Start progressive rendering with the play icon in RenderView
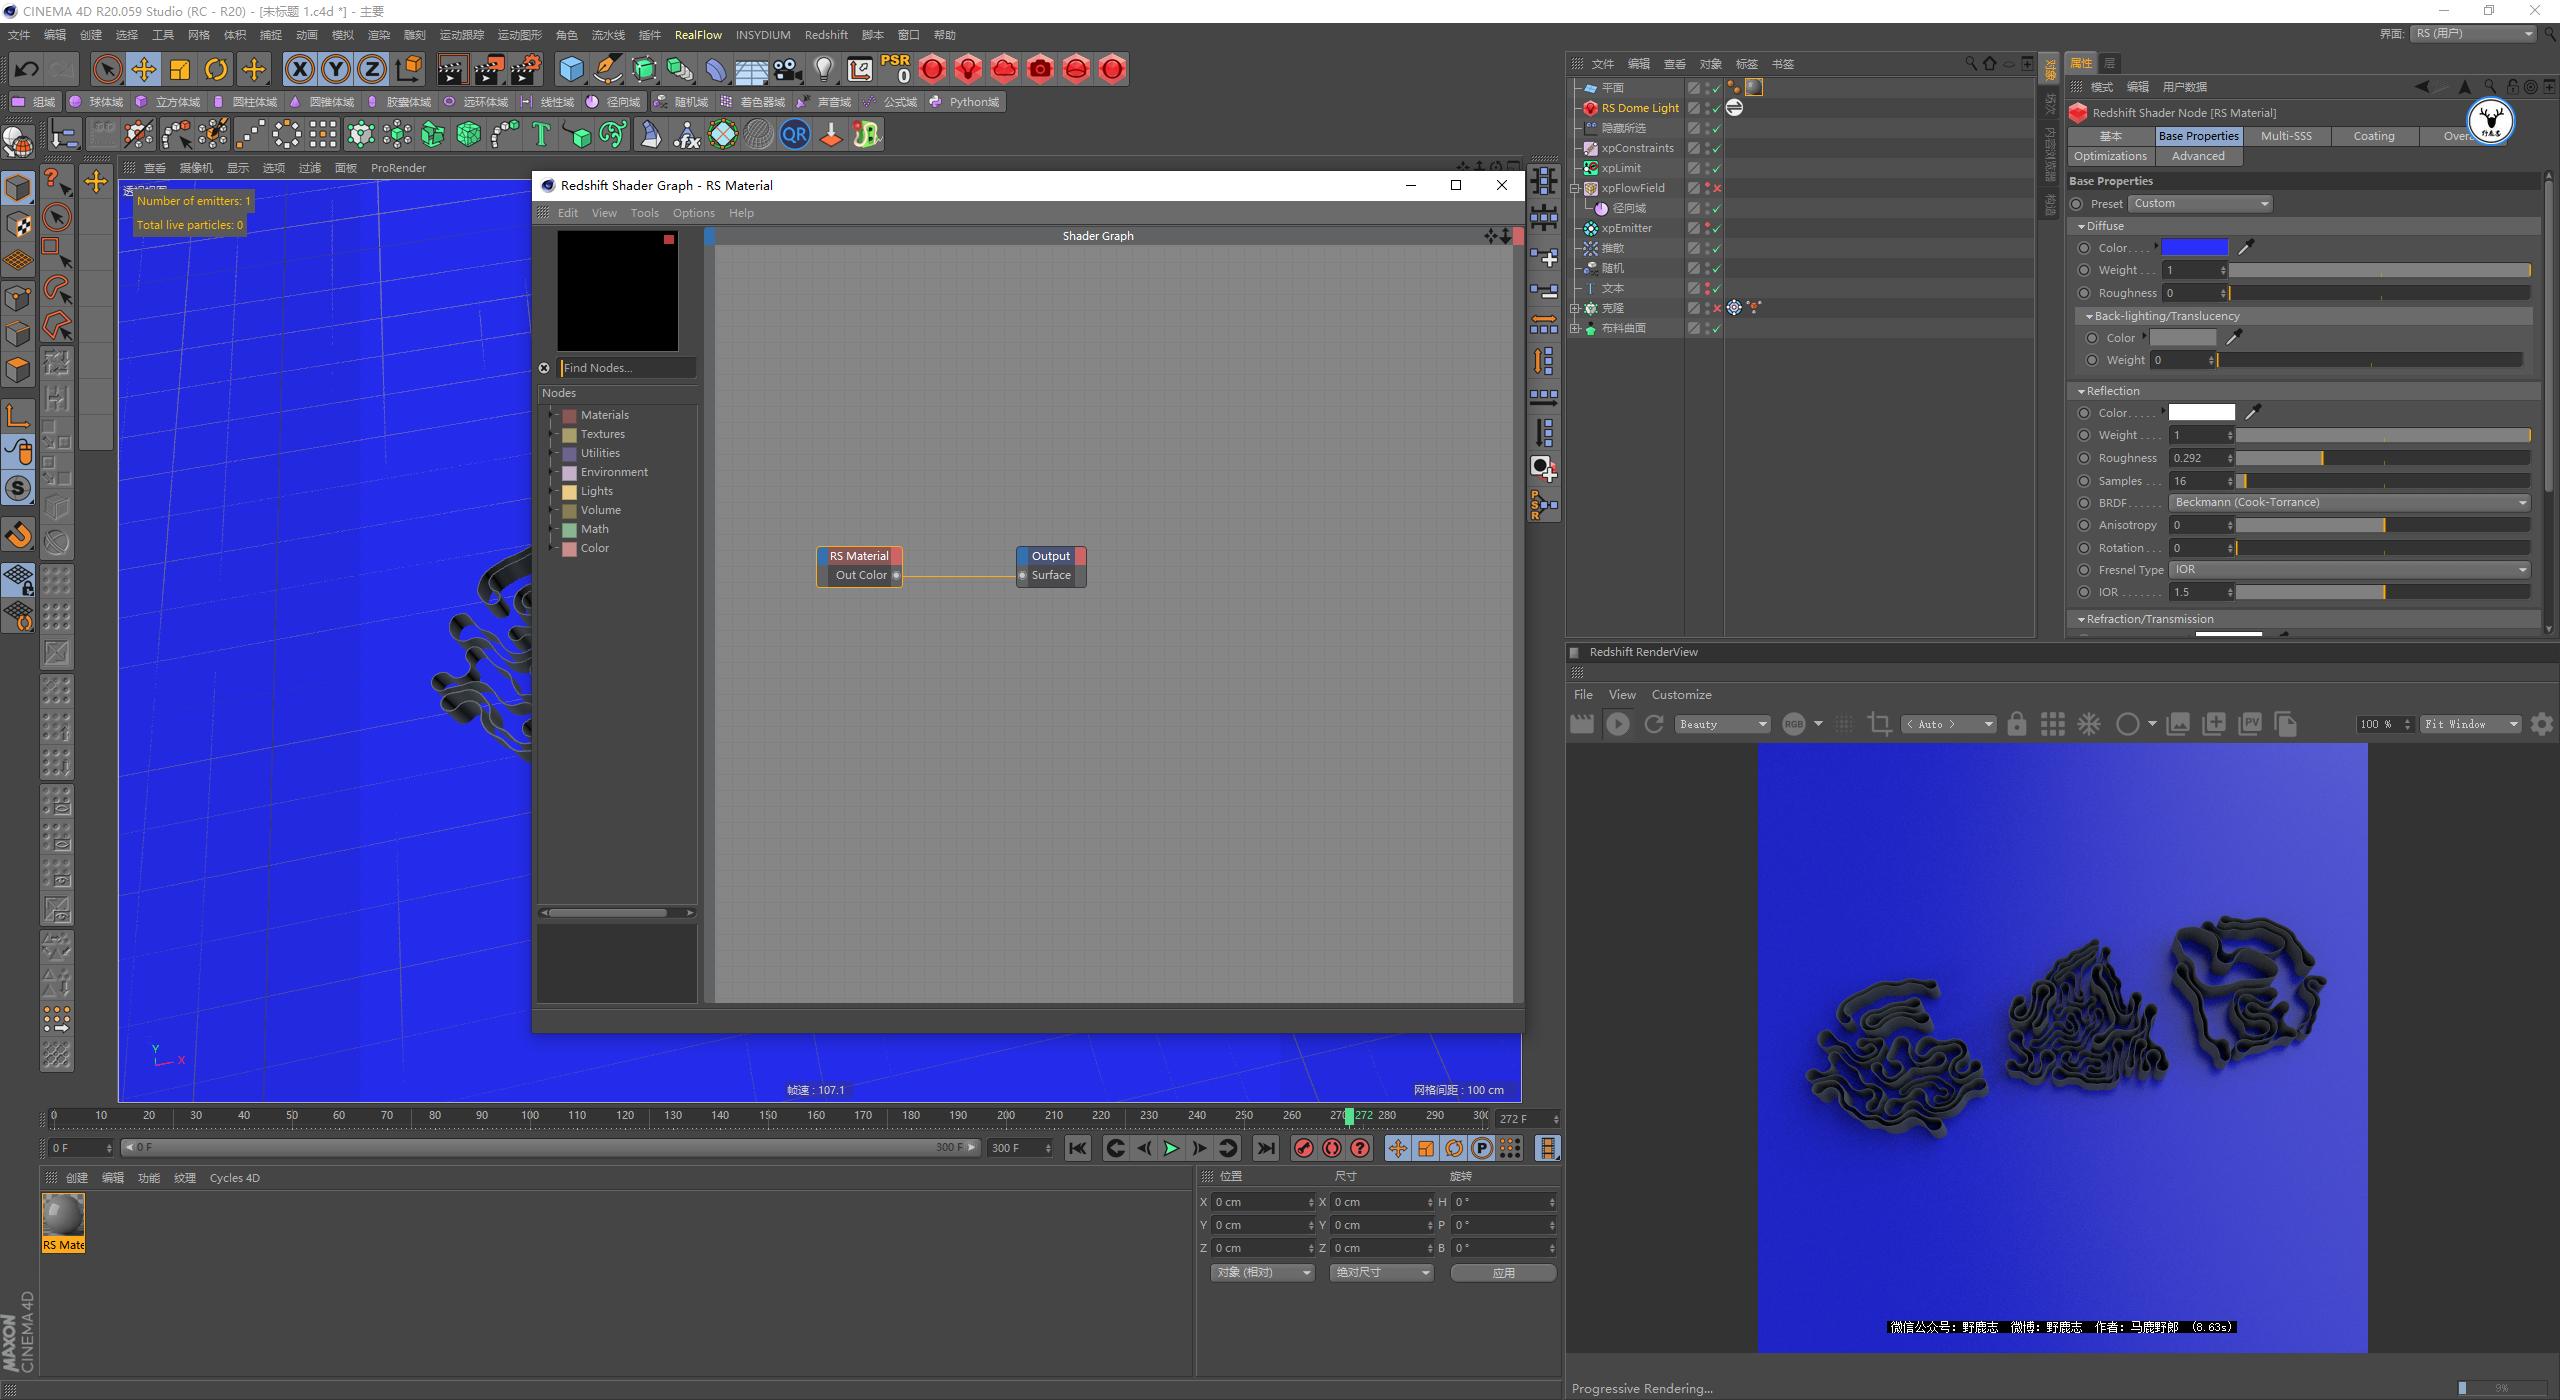This screenshot has height=1400, width=2560. pyautogui.click(x=1618, y=723)
